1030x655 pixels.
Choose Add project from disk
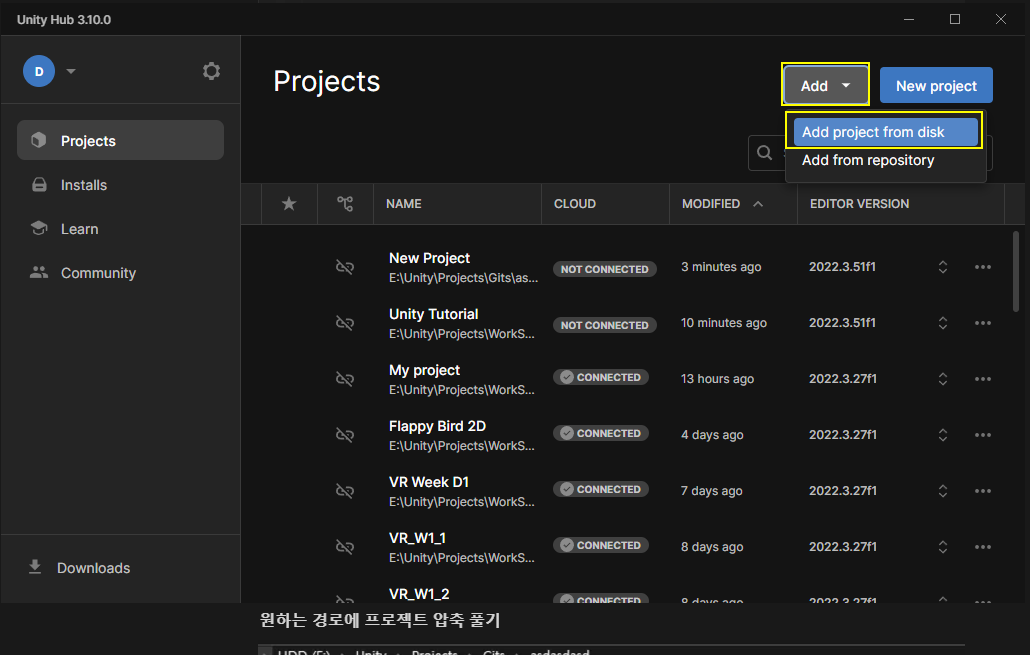885,132
